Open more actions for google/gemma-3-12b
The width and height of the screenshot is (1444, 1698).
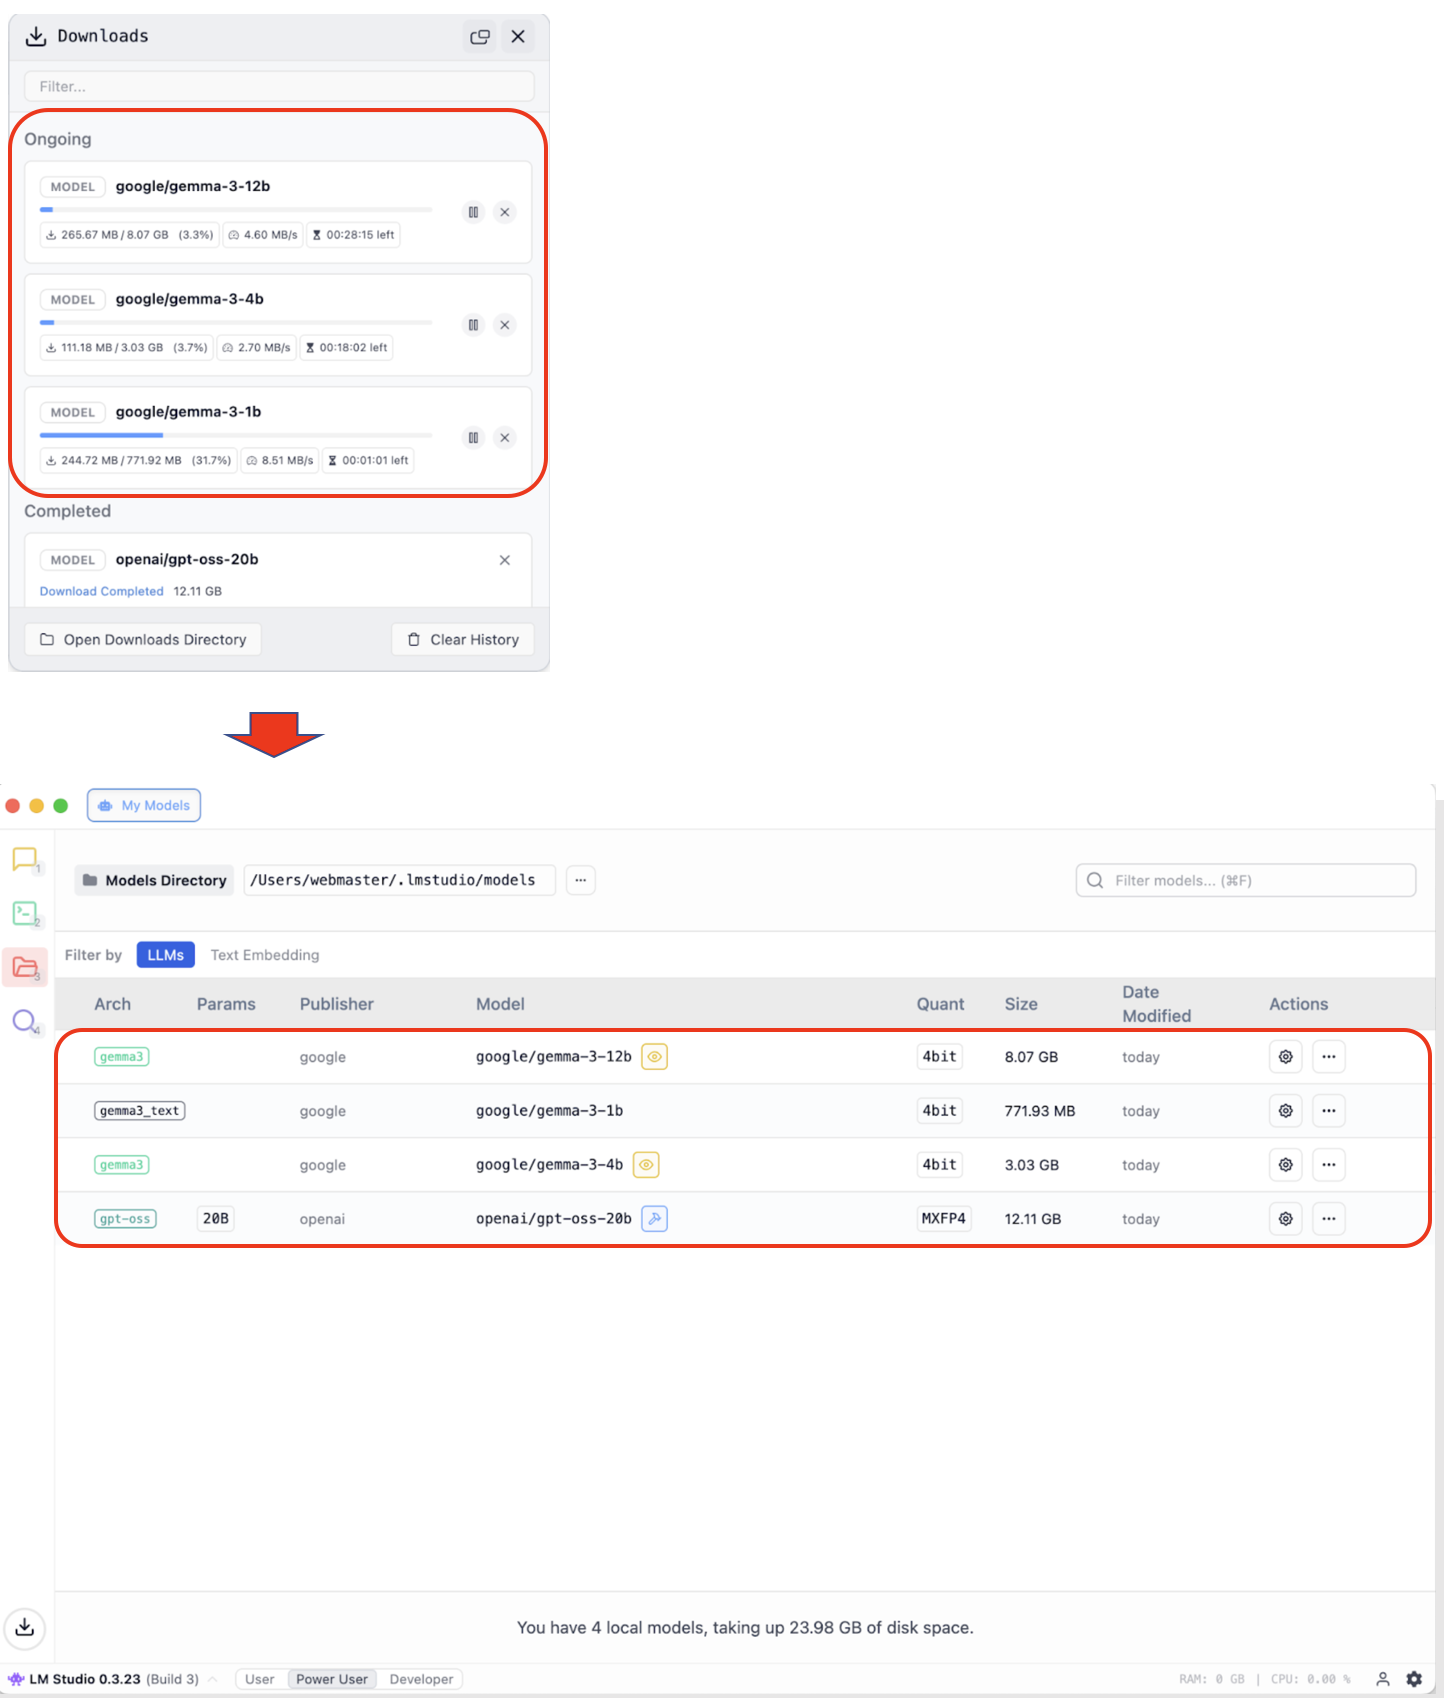click(1329, 1057)
